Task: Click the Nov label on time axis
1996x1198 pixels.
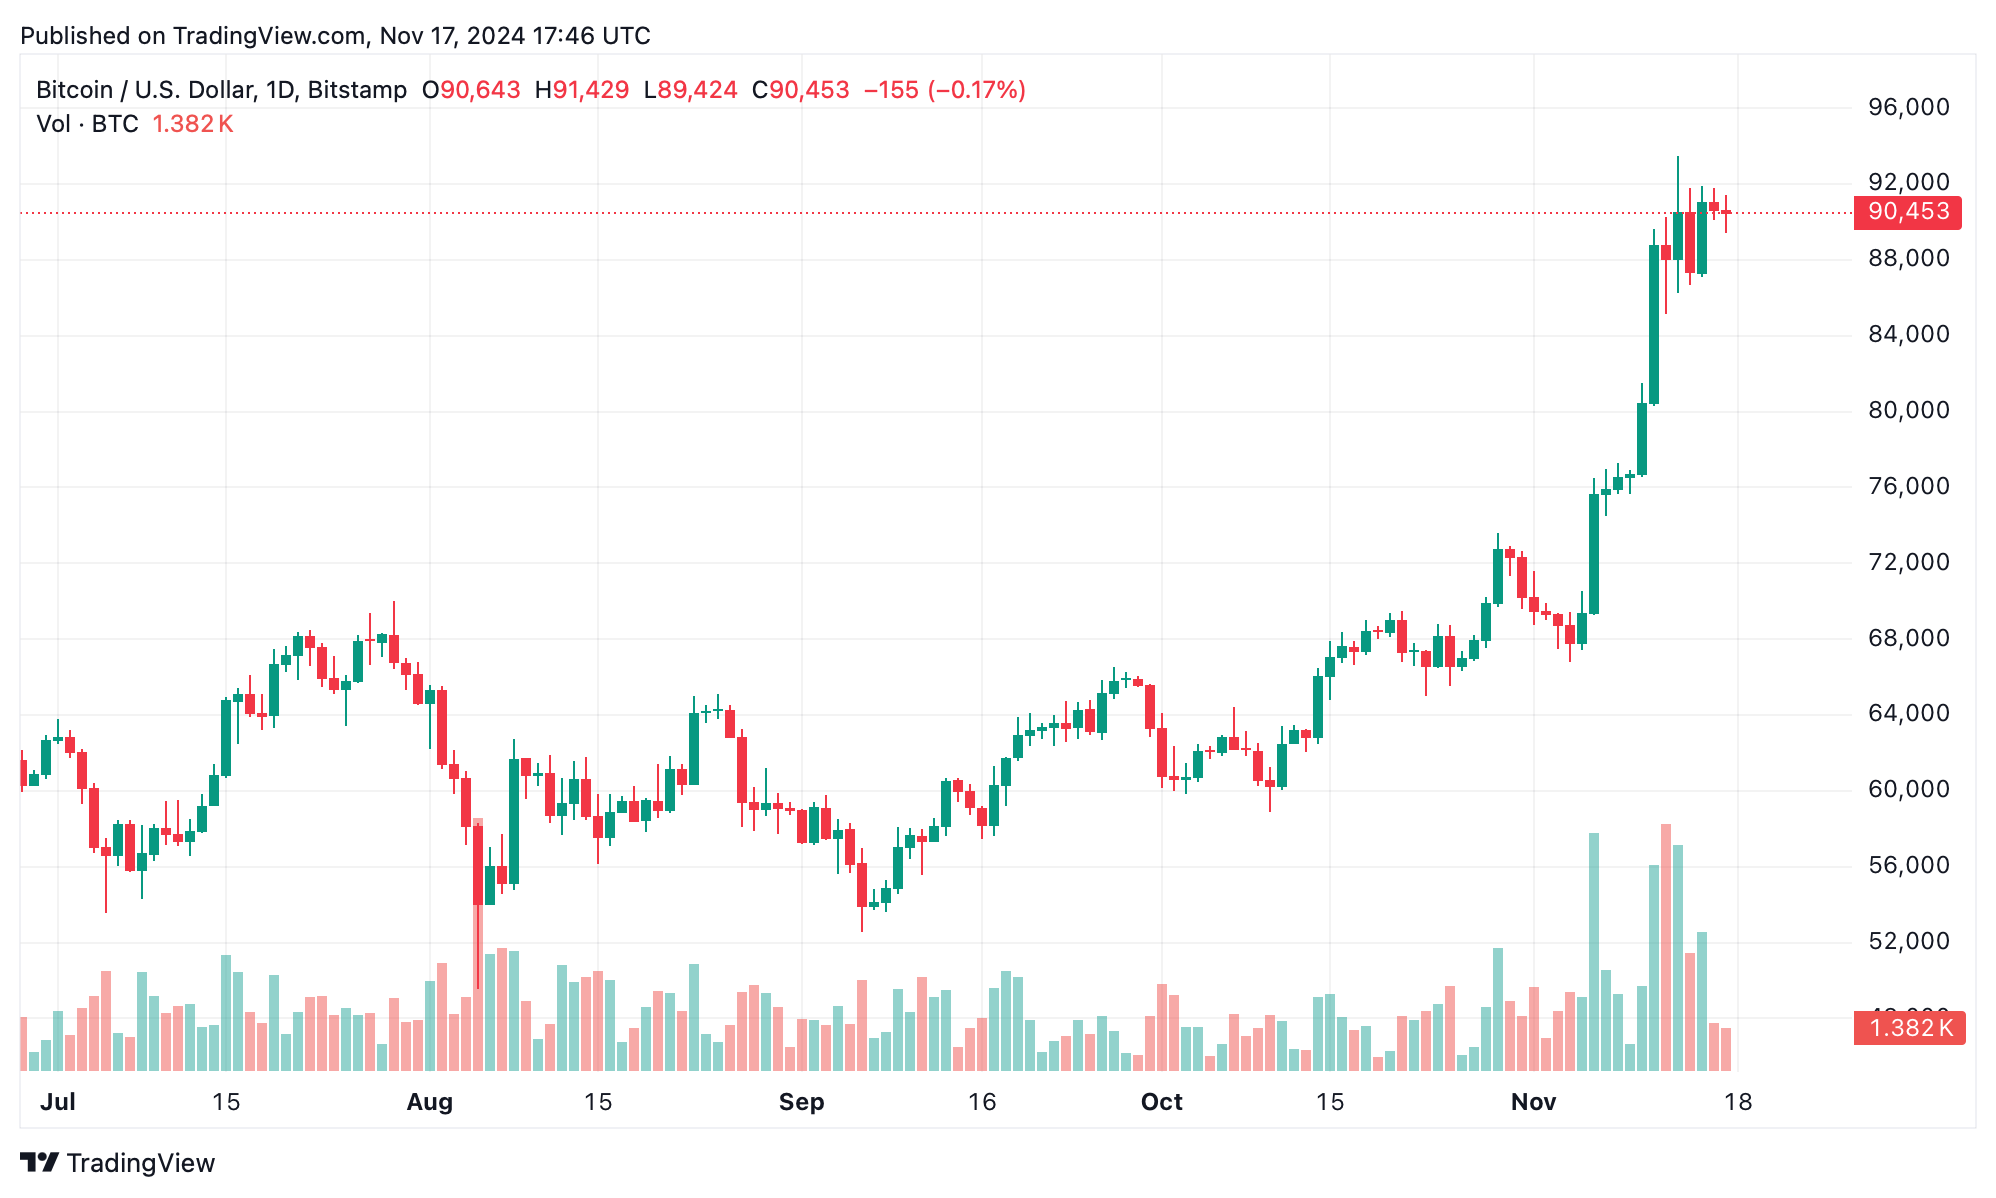Action: point(1533,1102)
